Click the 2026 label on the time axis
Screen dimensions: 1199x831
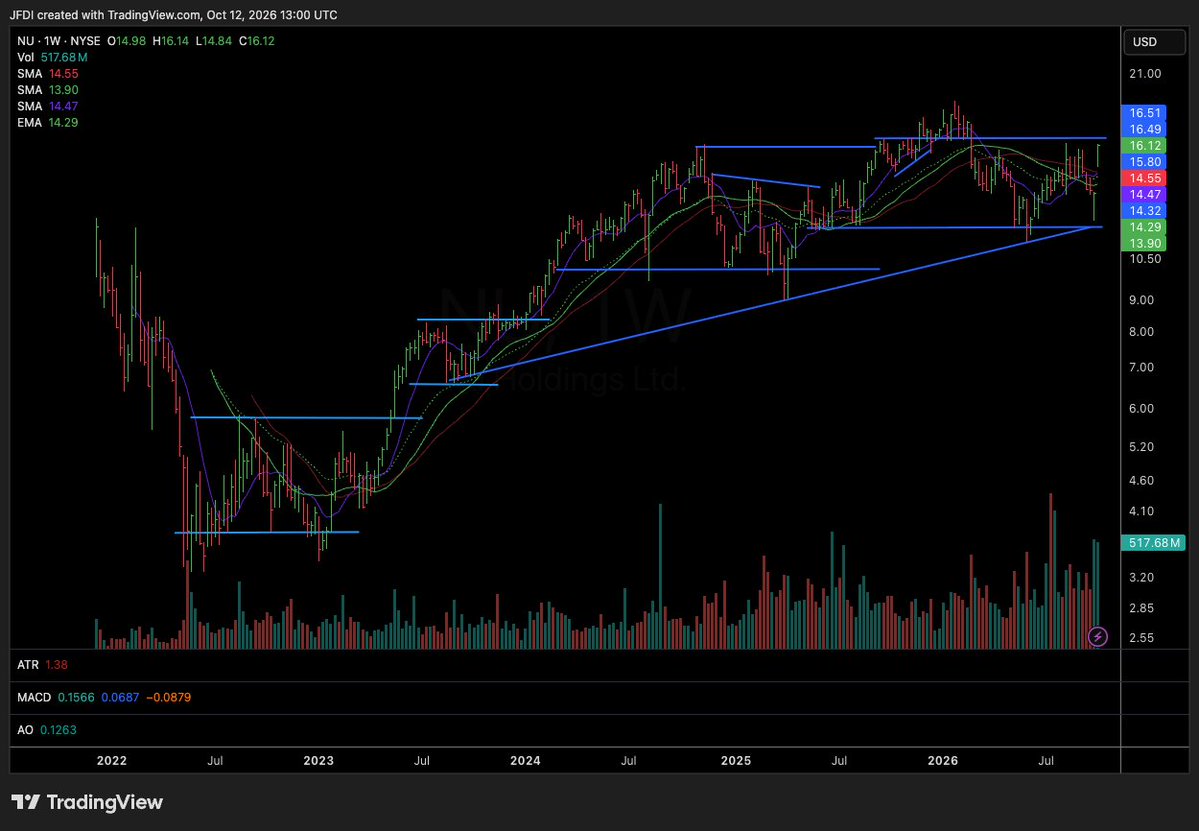942,761
